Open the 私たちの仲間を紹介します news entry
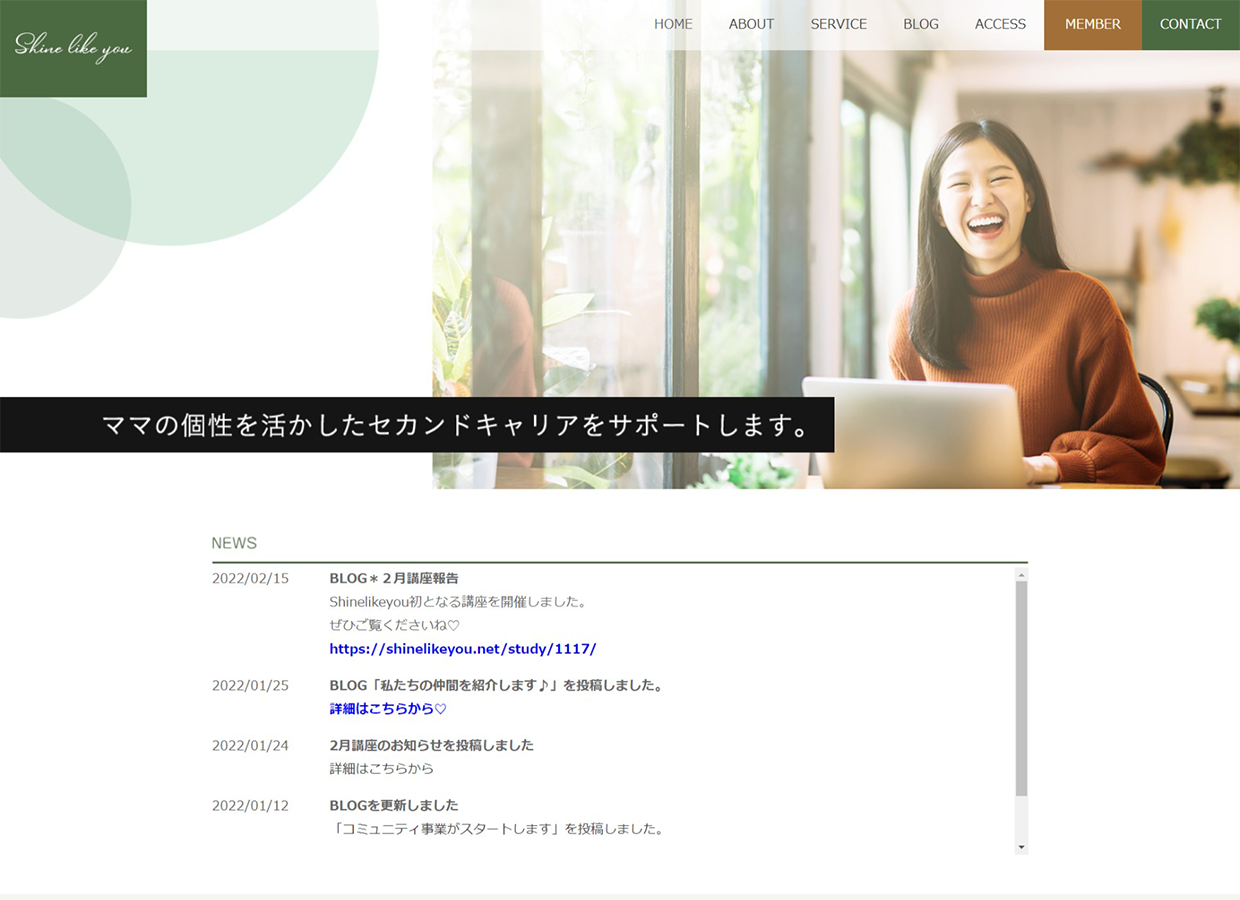The height and width of the screenshot is (900, 1240). [495, 685]
